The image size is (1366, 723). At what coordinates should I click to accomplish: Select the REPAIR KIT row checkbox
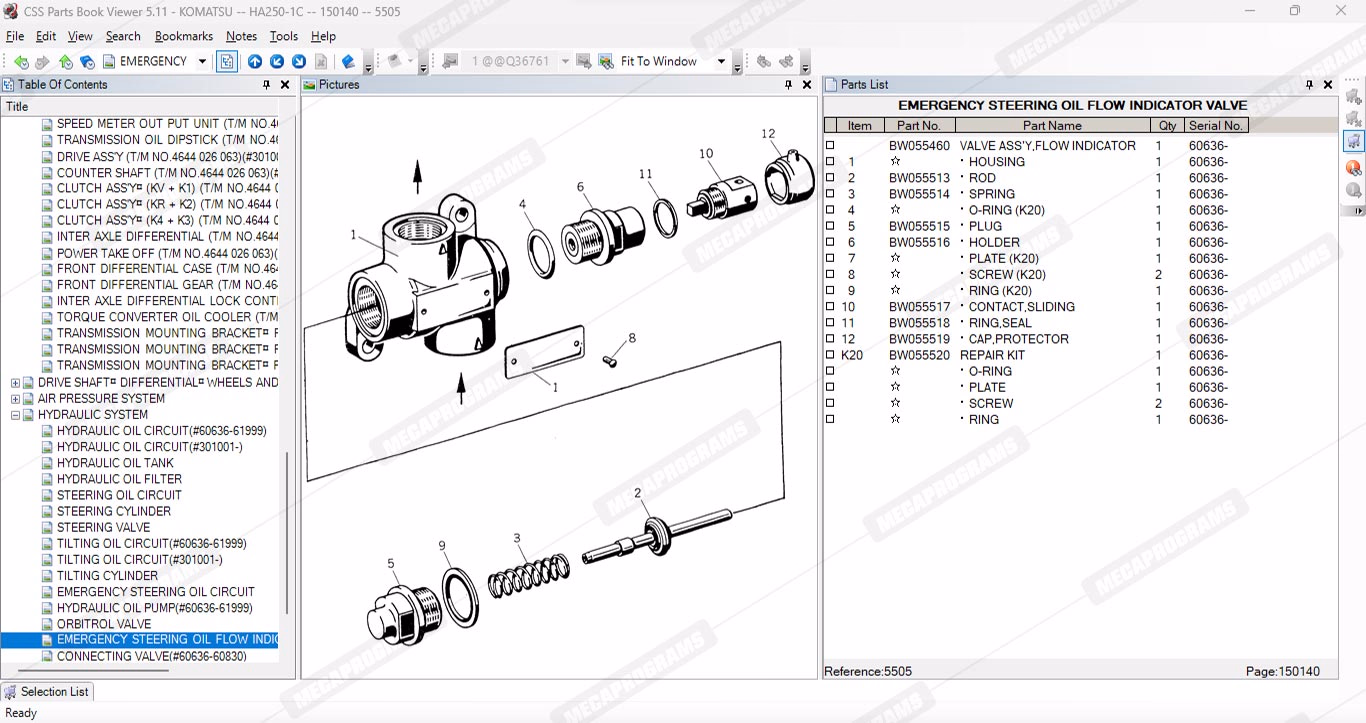click(x=830, y=355)
